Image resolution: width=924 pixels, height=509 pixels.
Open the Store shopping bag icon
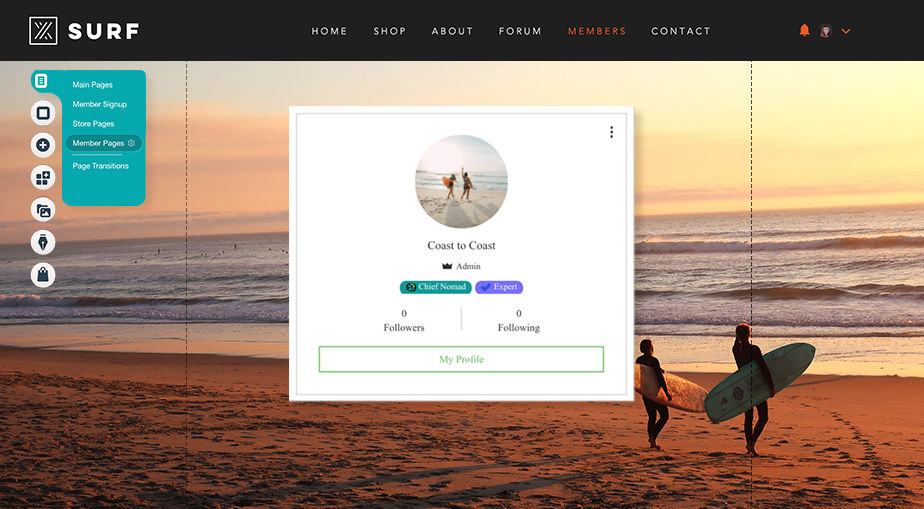[x=43, y=275]
